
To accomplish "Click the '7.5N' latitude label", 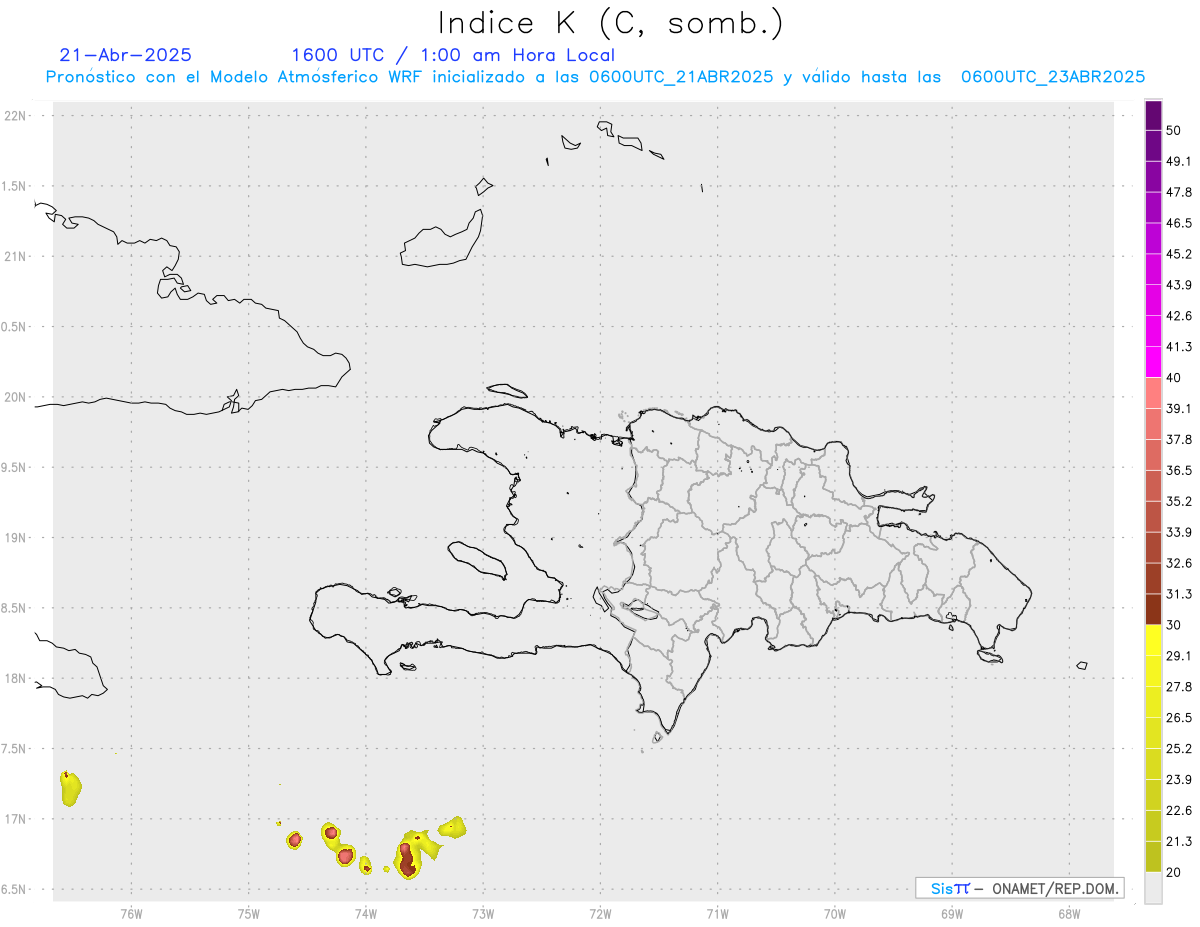I will click(x=15, y=748).
